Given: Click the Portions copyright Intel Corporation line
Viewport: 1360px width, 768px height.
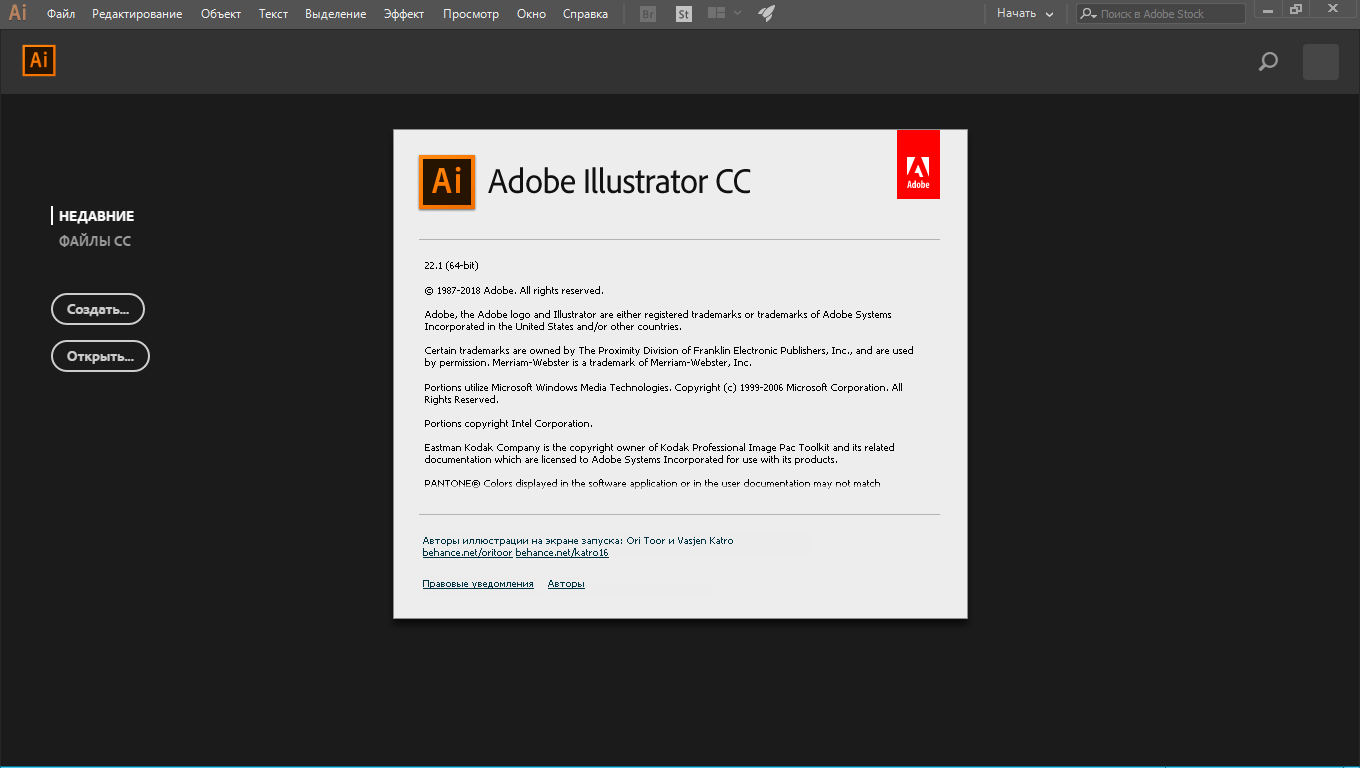Looking at the screenshot, I should pyautogui.click(x=508, y=424).
